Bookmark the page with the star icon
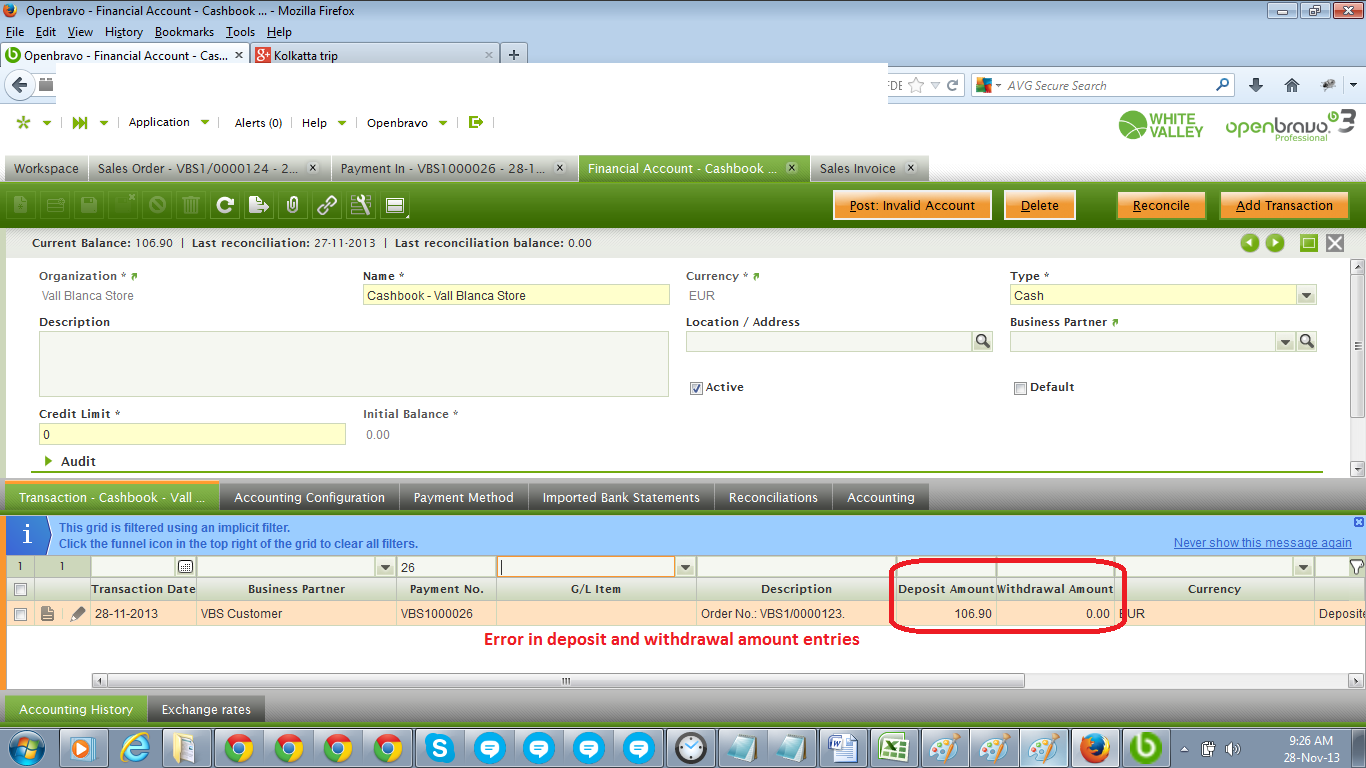This screenshot has height=768, width=1366. tap(917, 86)
